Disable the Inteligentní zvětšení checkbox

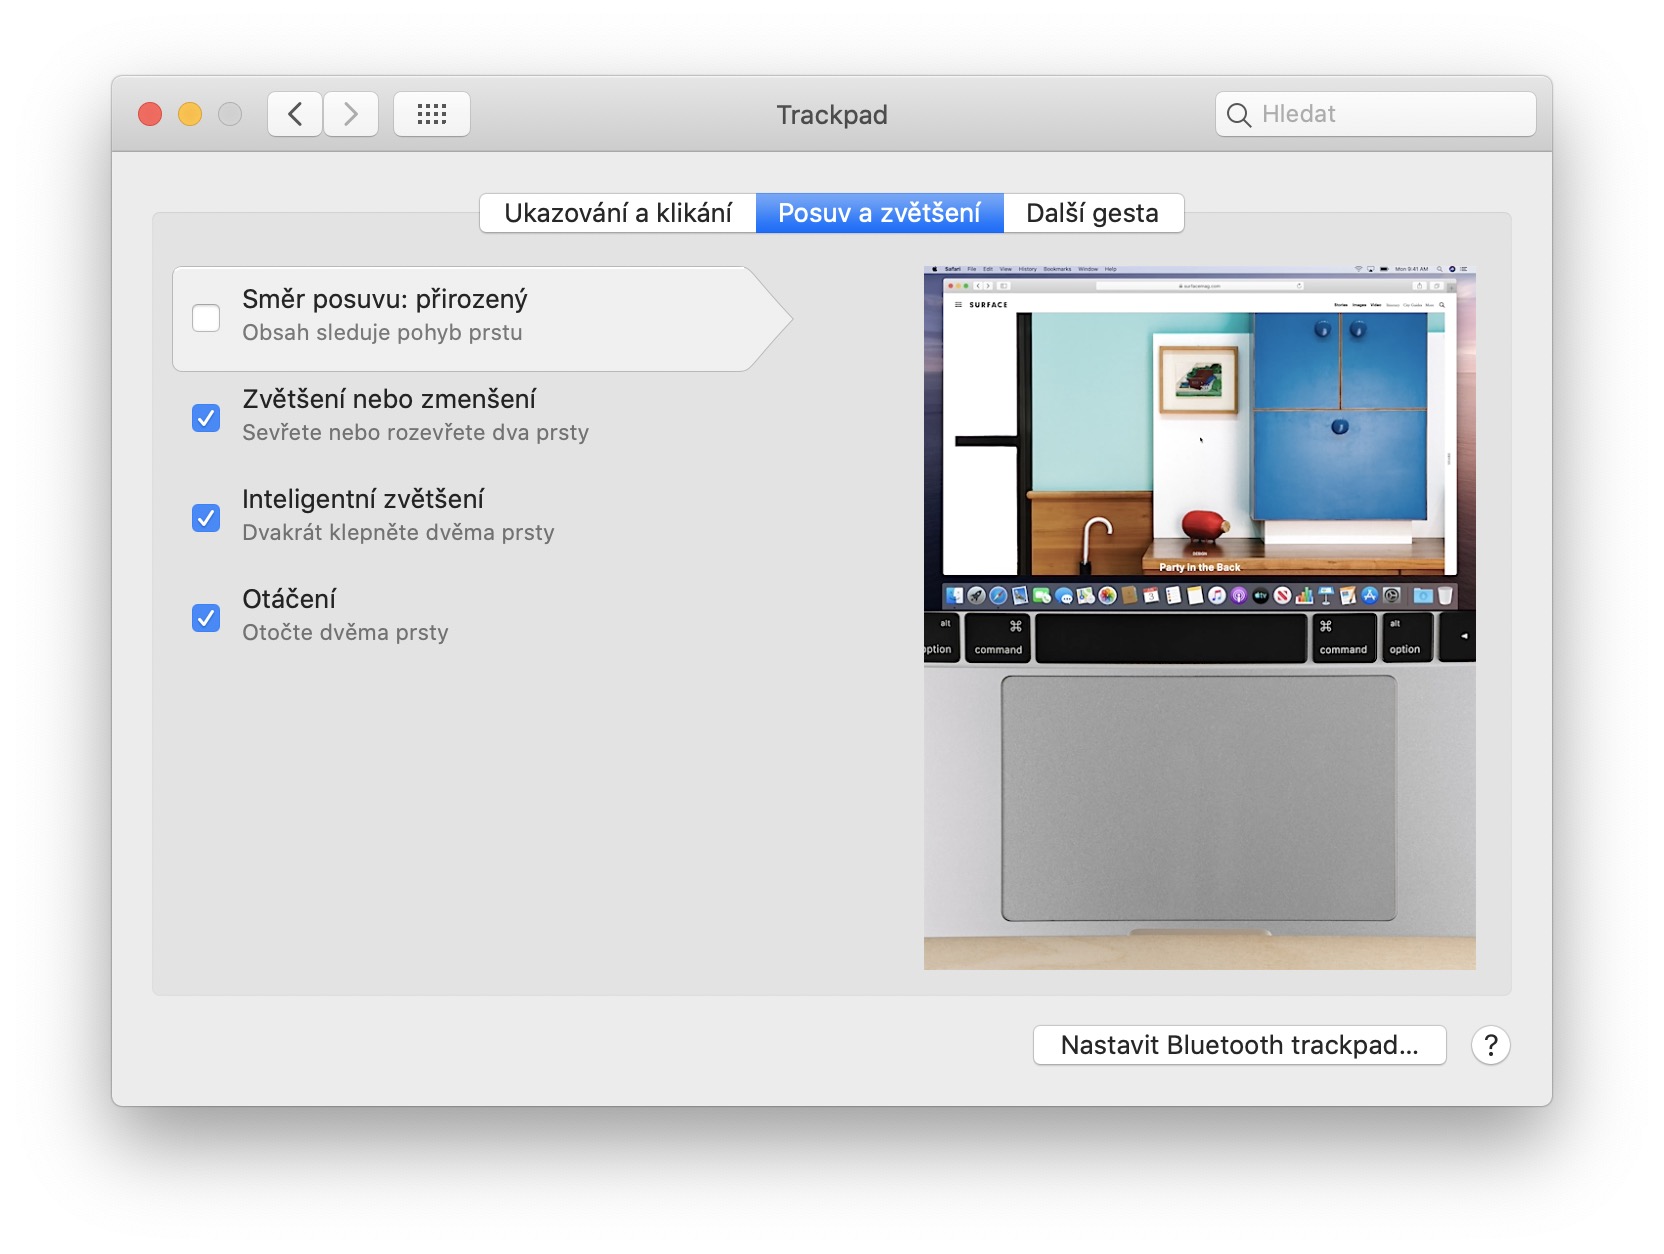[206, 518]
